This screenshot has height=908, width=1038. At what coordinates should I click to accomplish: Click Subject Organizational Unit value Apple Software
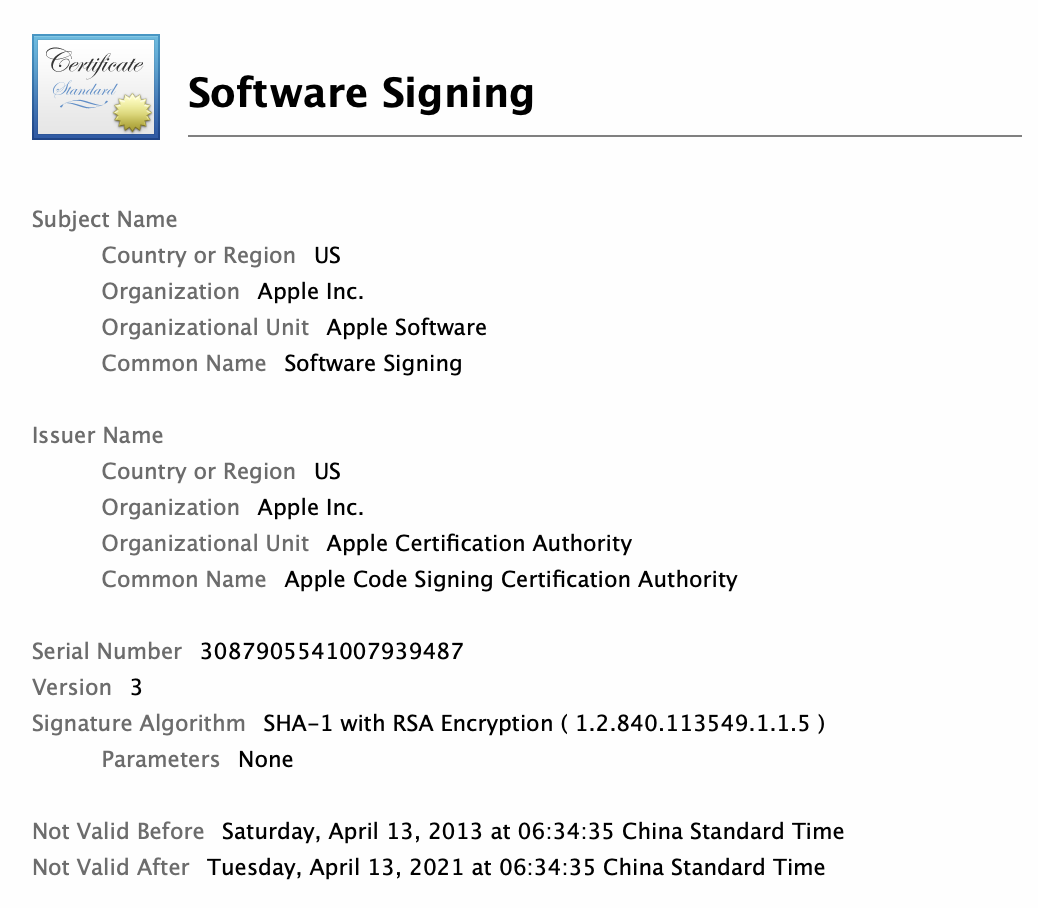click(406, 327)
